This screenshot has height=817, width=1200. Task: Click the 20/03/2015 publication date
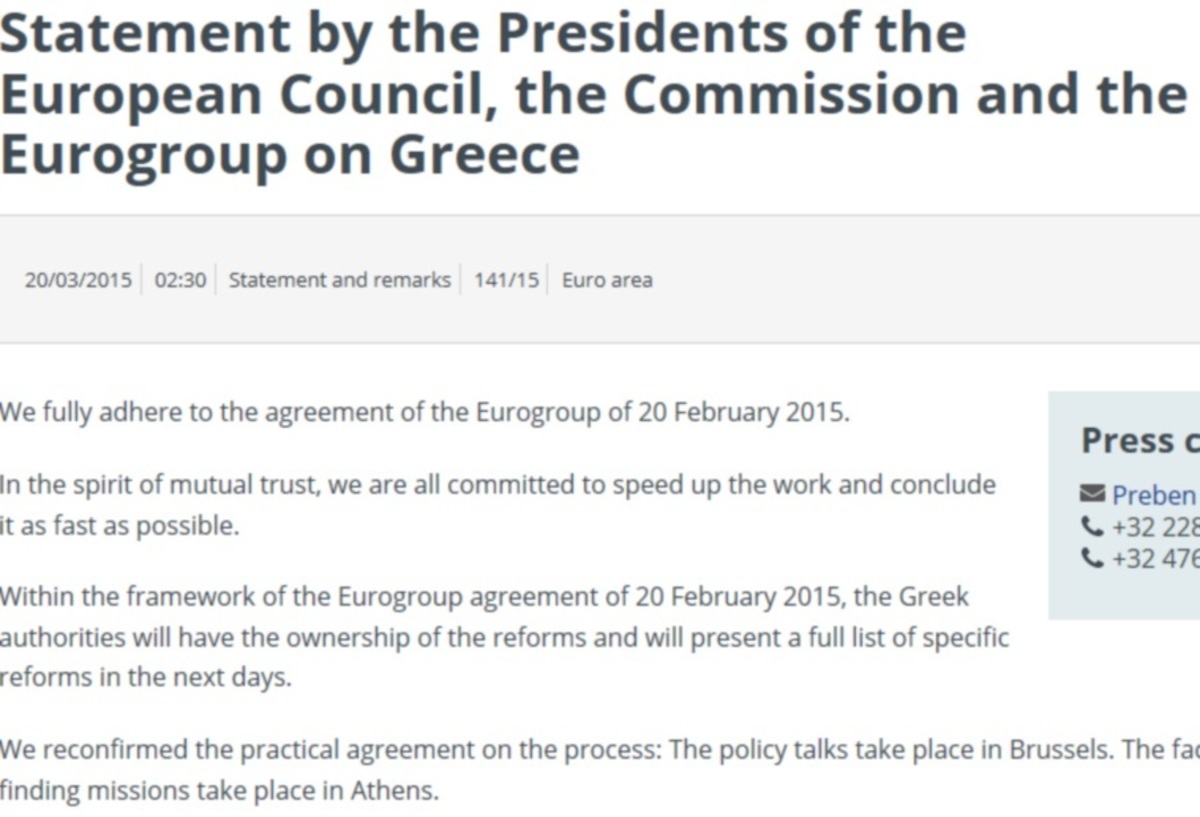click(x=78, y=280)
